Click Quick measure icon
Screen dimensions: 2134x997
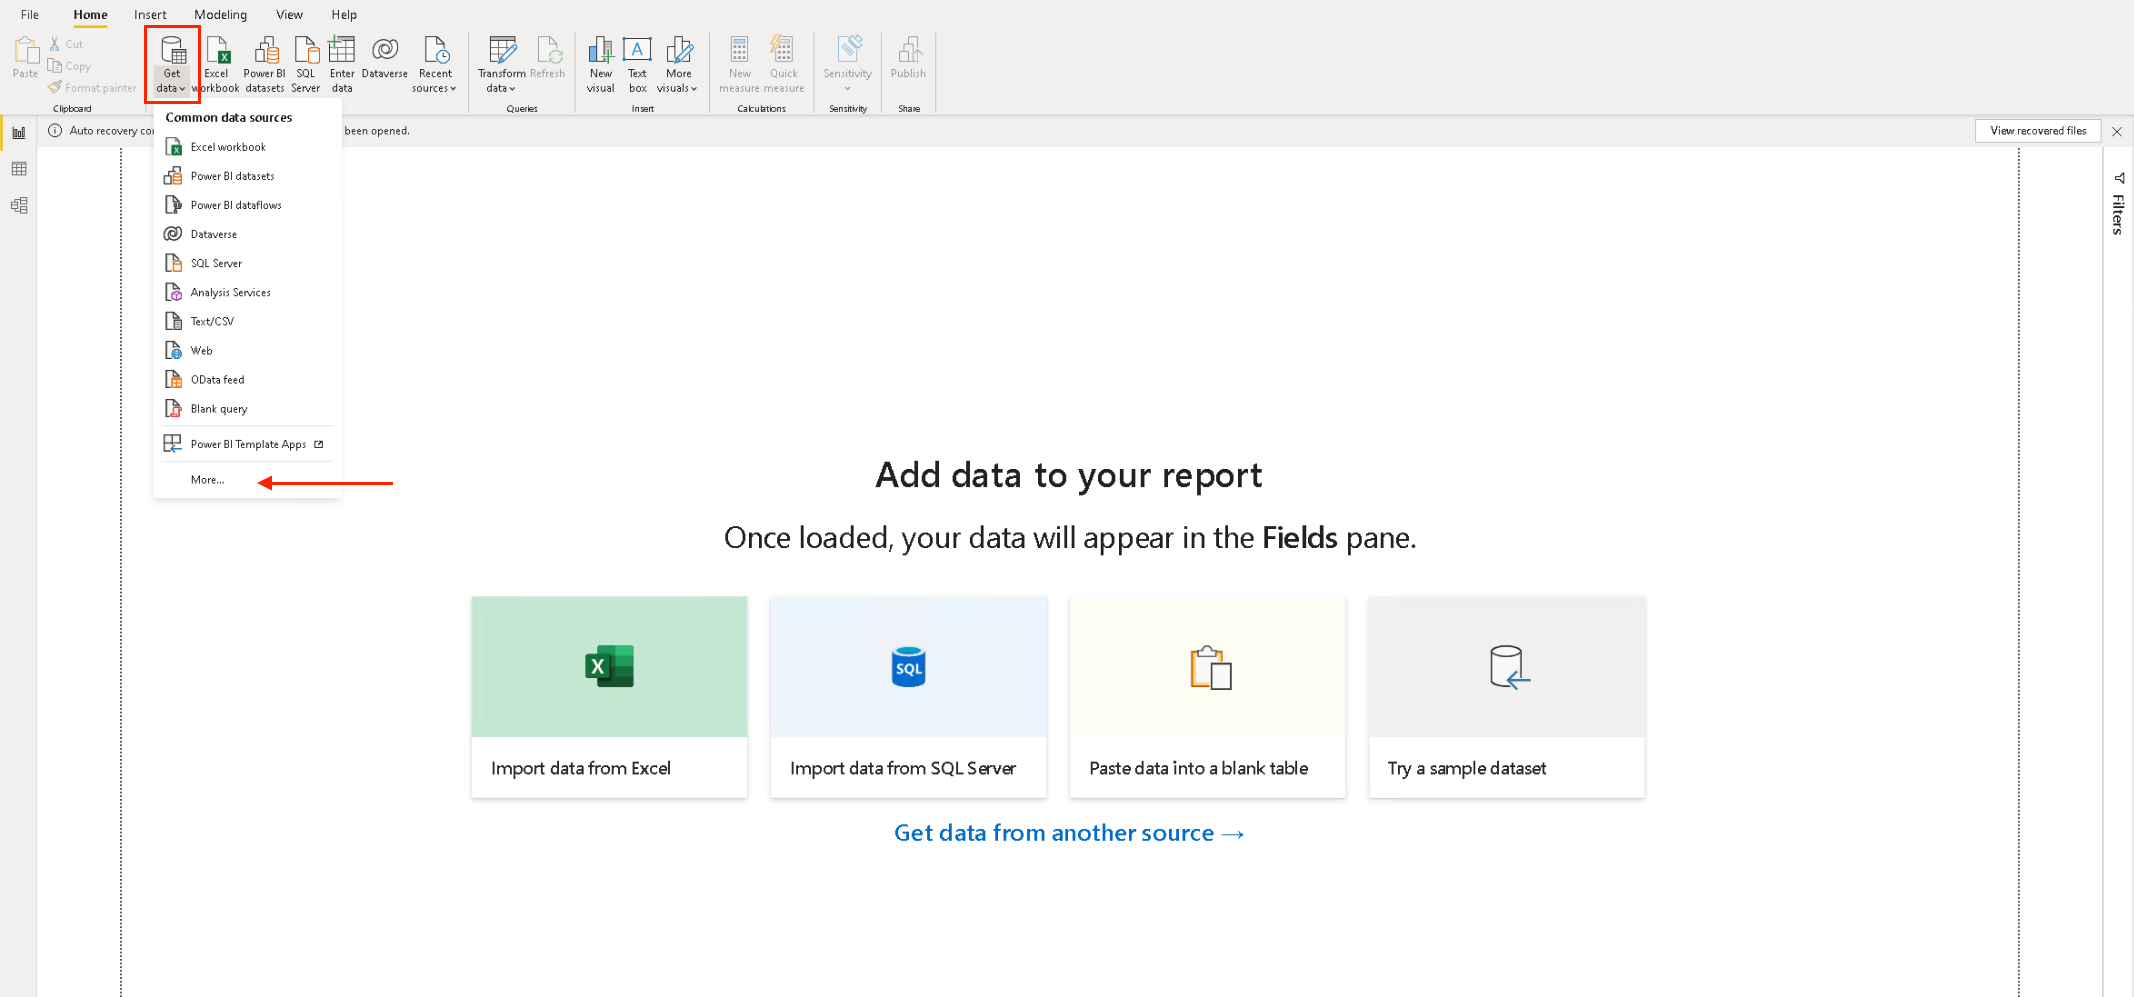click(784, 64)
